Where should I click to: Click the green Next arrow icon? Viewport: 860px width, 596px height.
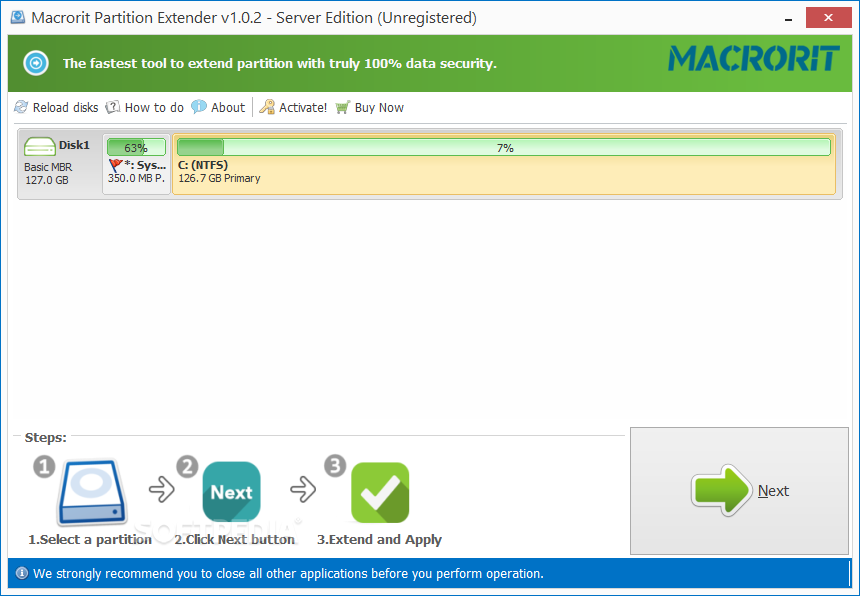[x=721, y=490]
